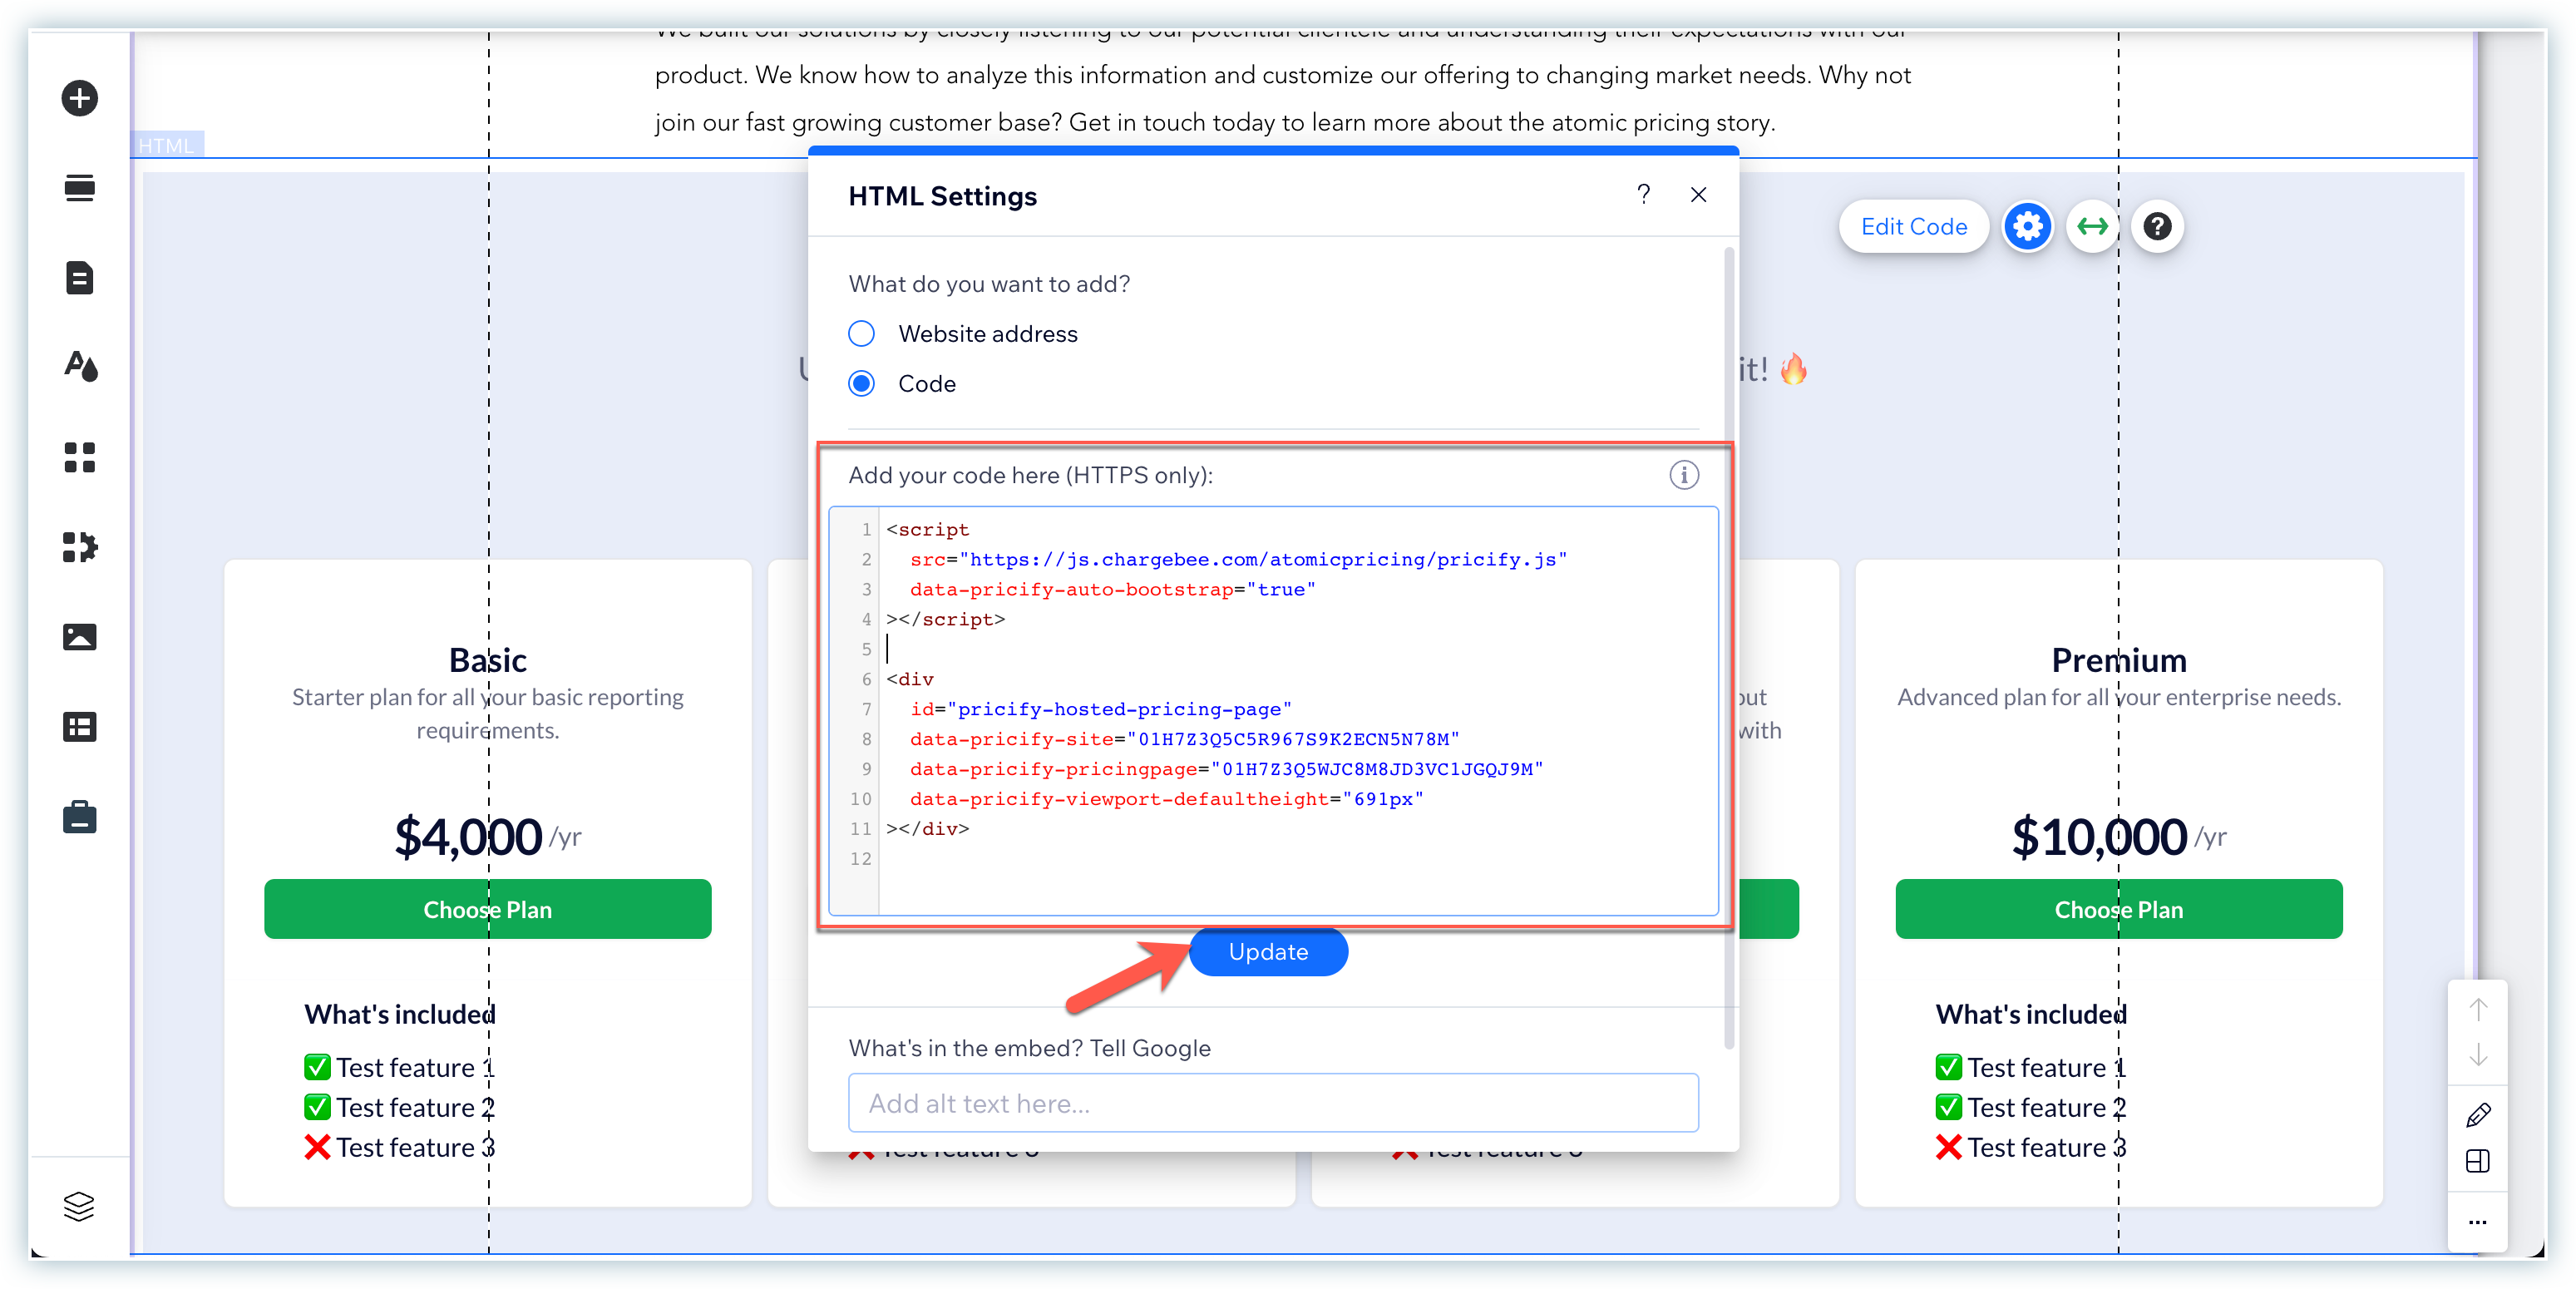
Task: Click Basic plan's Test feature 2
Action: pyautogui.click(x=399, y=1107)
